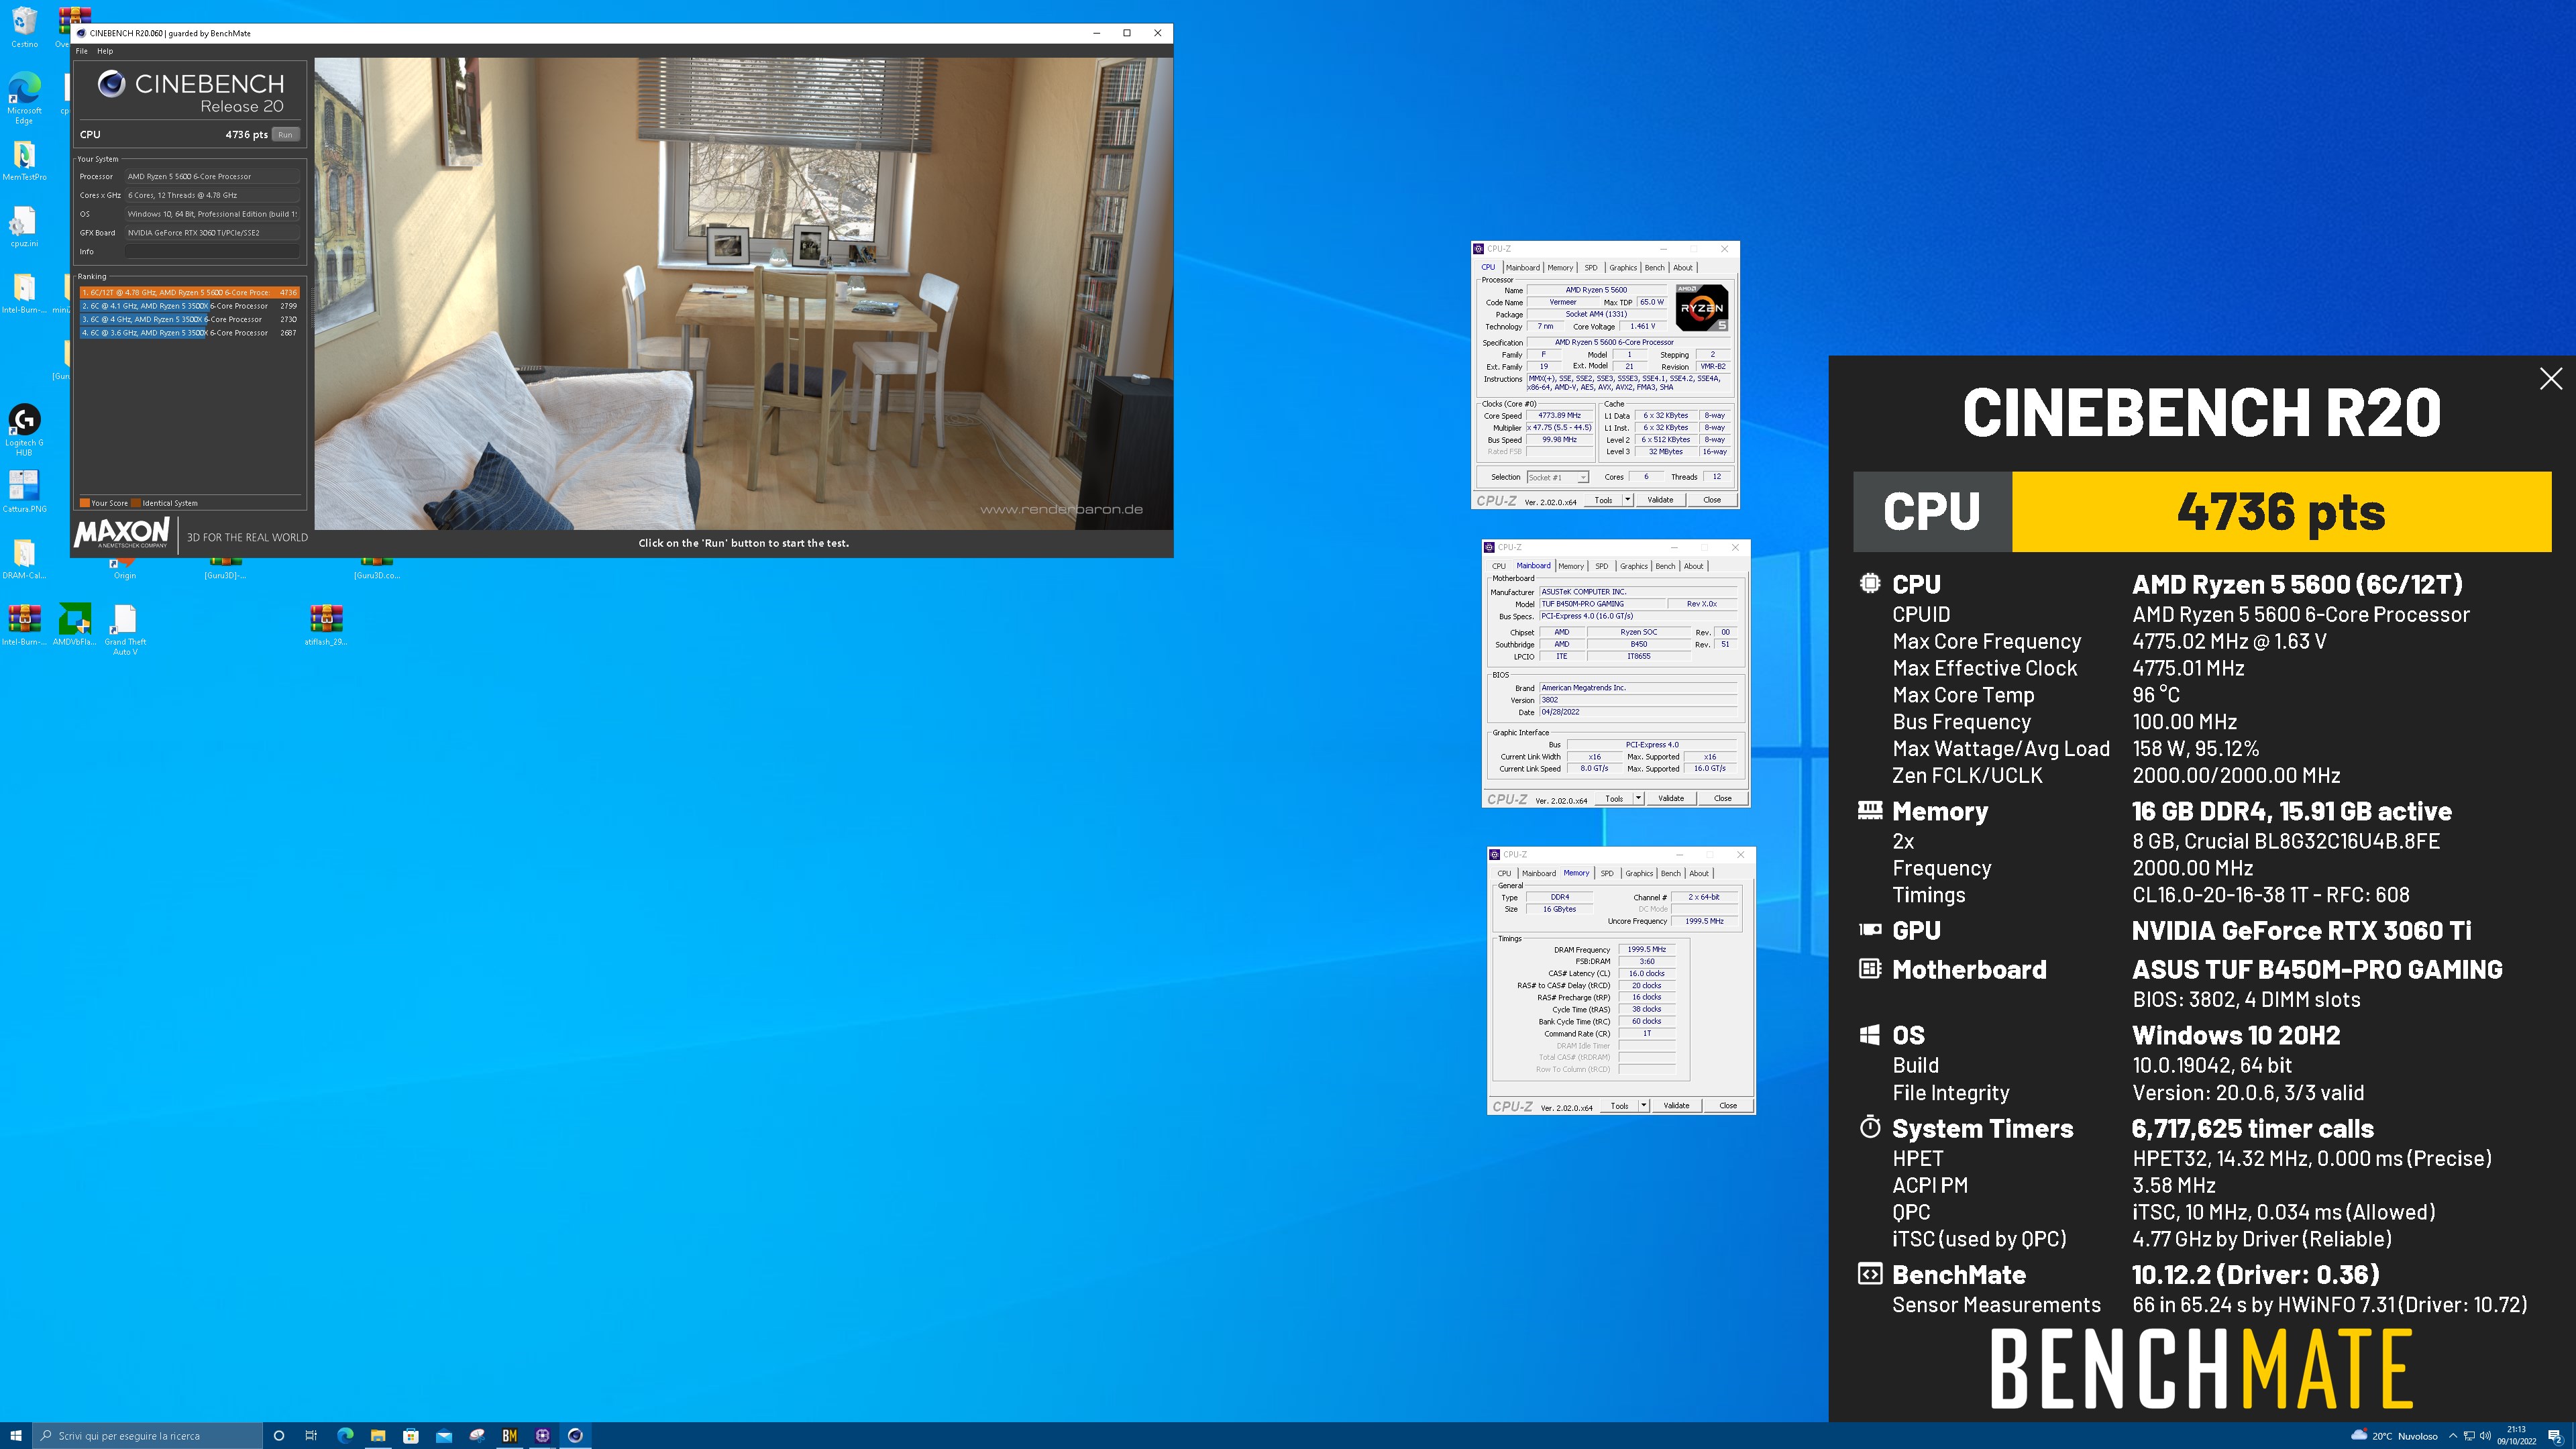Open File Explorer from the taskbar
The height and width of the screenshot is (1449, 2576).
click(x=378, y=1435)
